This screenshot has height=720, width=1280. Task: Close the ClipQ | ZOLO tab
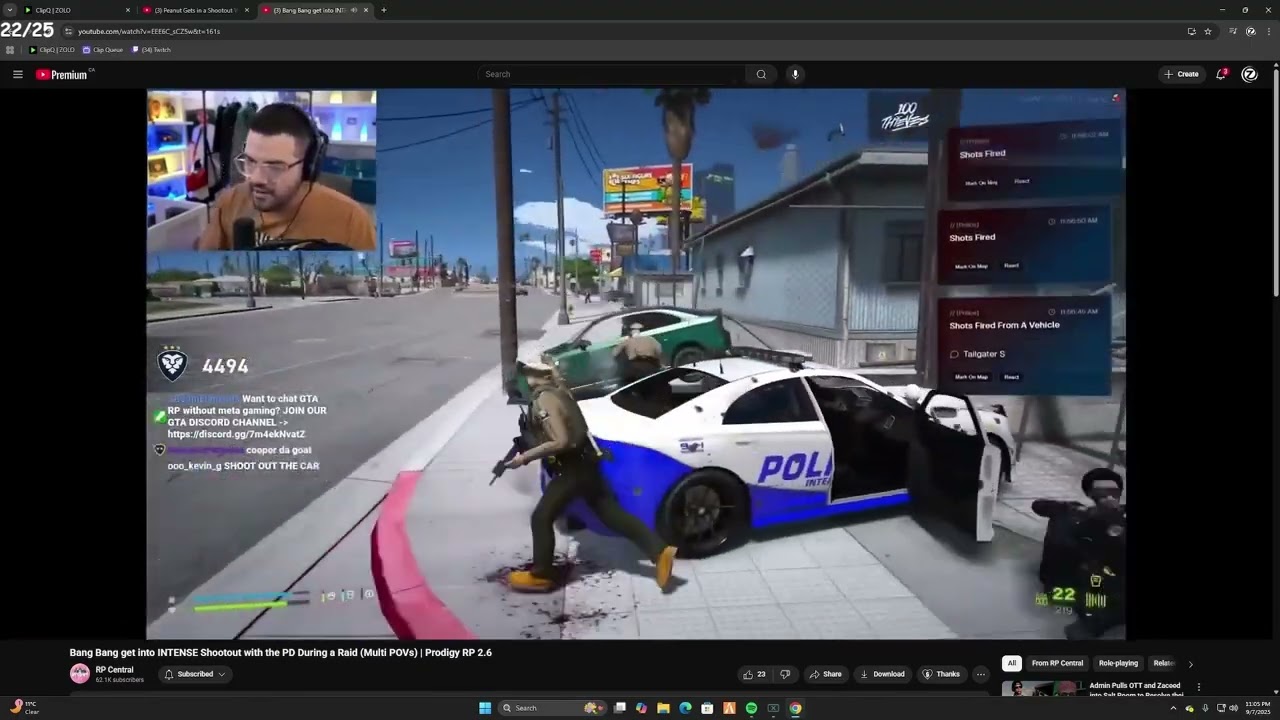coord(128,10)
